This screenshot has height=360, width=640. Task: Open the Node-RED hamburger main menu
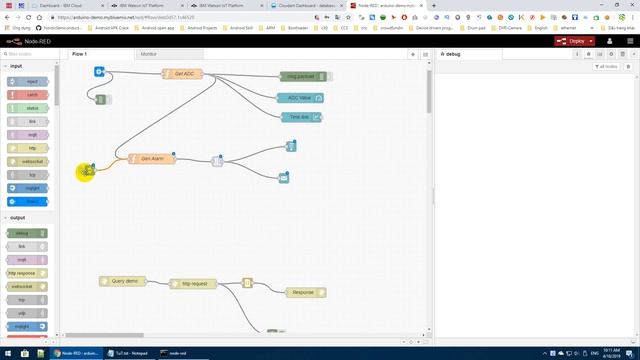pyautogui.click(x=630, y=41)
